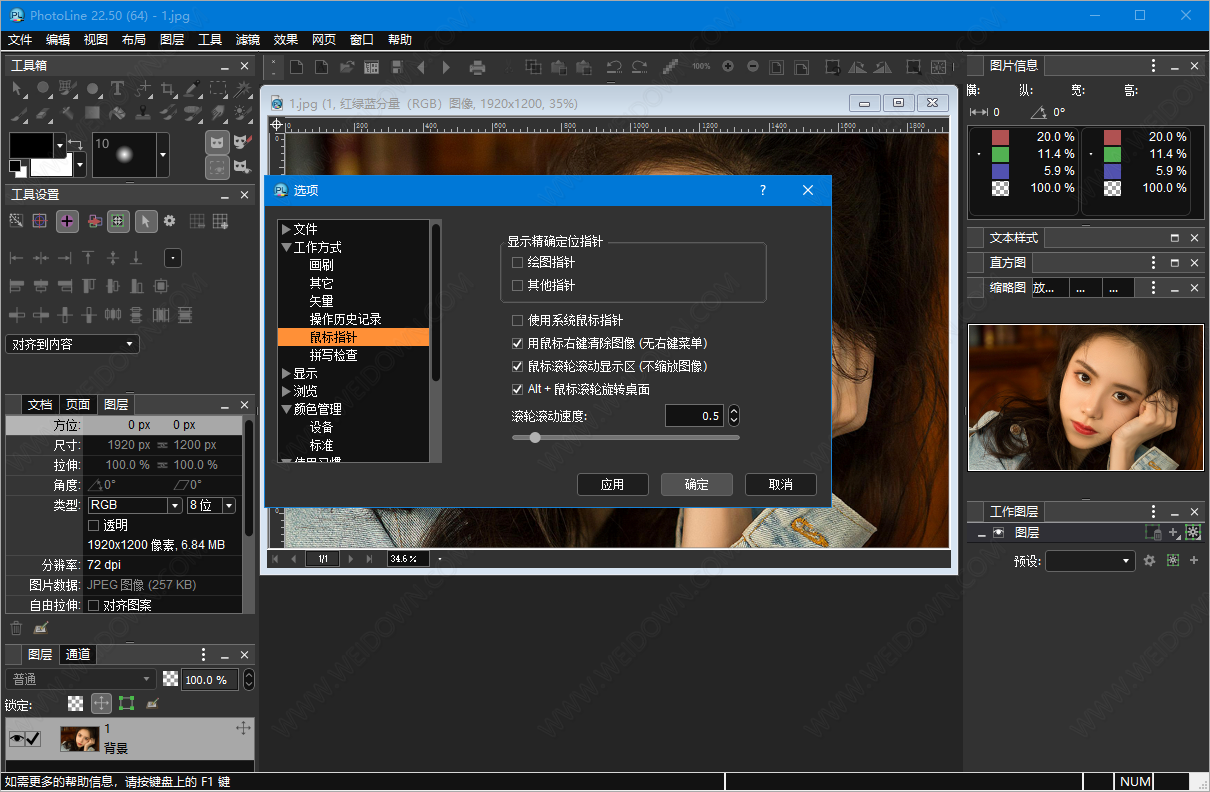
Task: Click the Print icon in toolbar
Action: click(477, 67)
